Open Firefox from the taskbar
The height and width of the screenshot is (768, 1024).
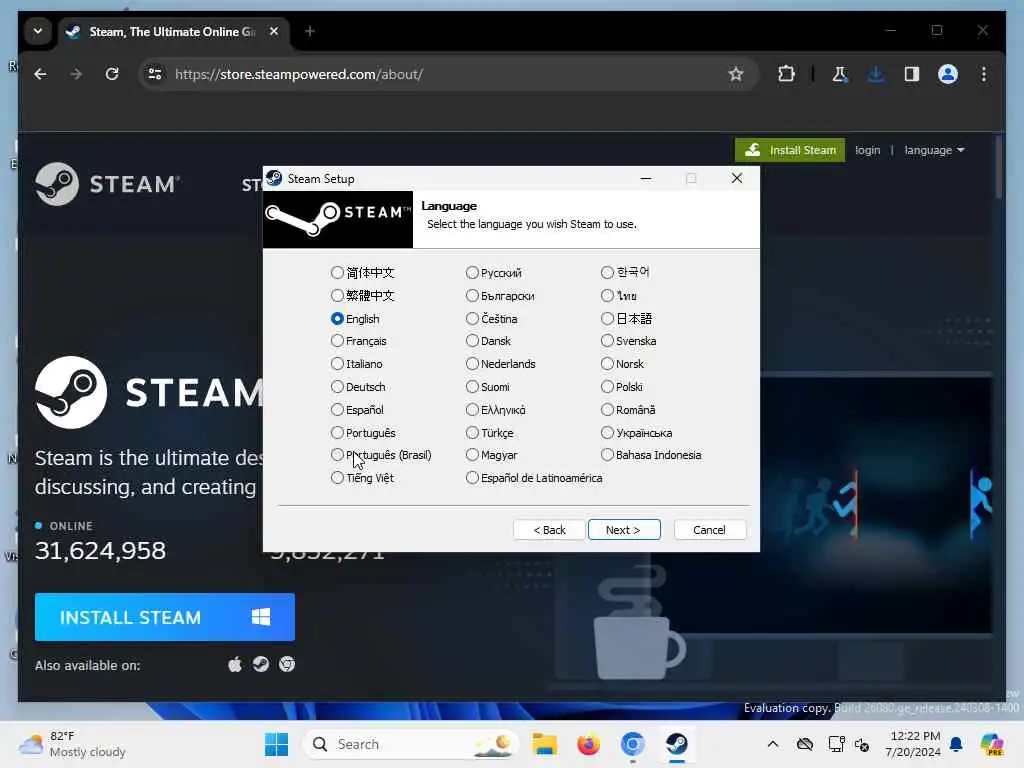588,744
